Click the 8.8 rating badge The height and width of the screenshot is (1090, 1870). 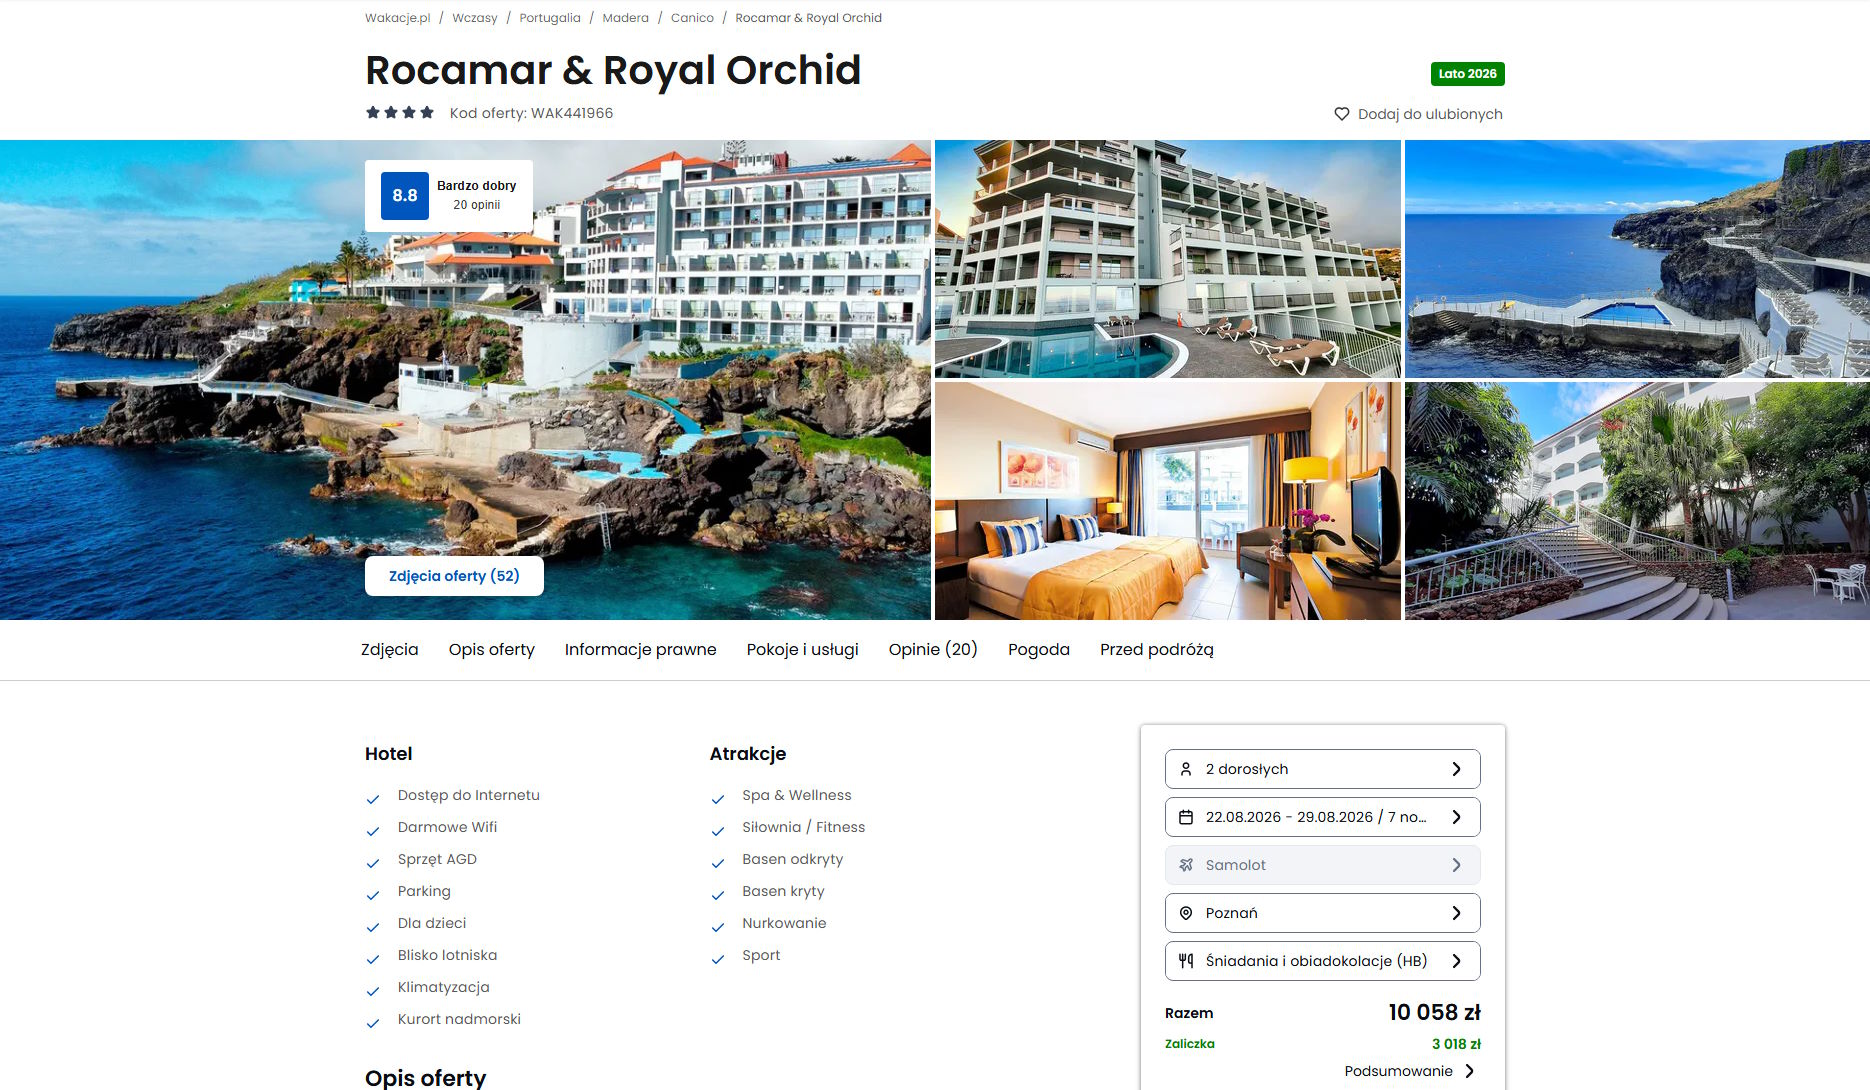pos(405,196)
